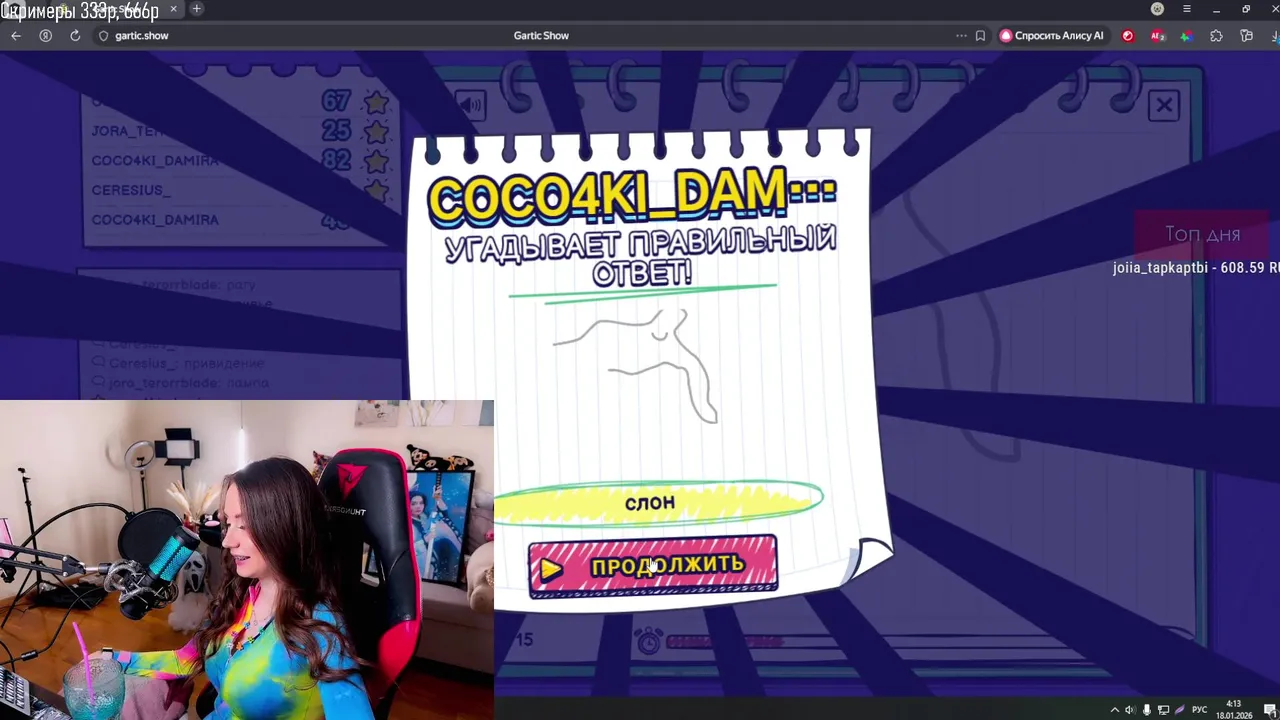
Task: Close the current browser tab
Action: (x=173, y=9)
